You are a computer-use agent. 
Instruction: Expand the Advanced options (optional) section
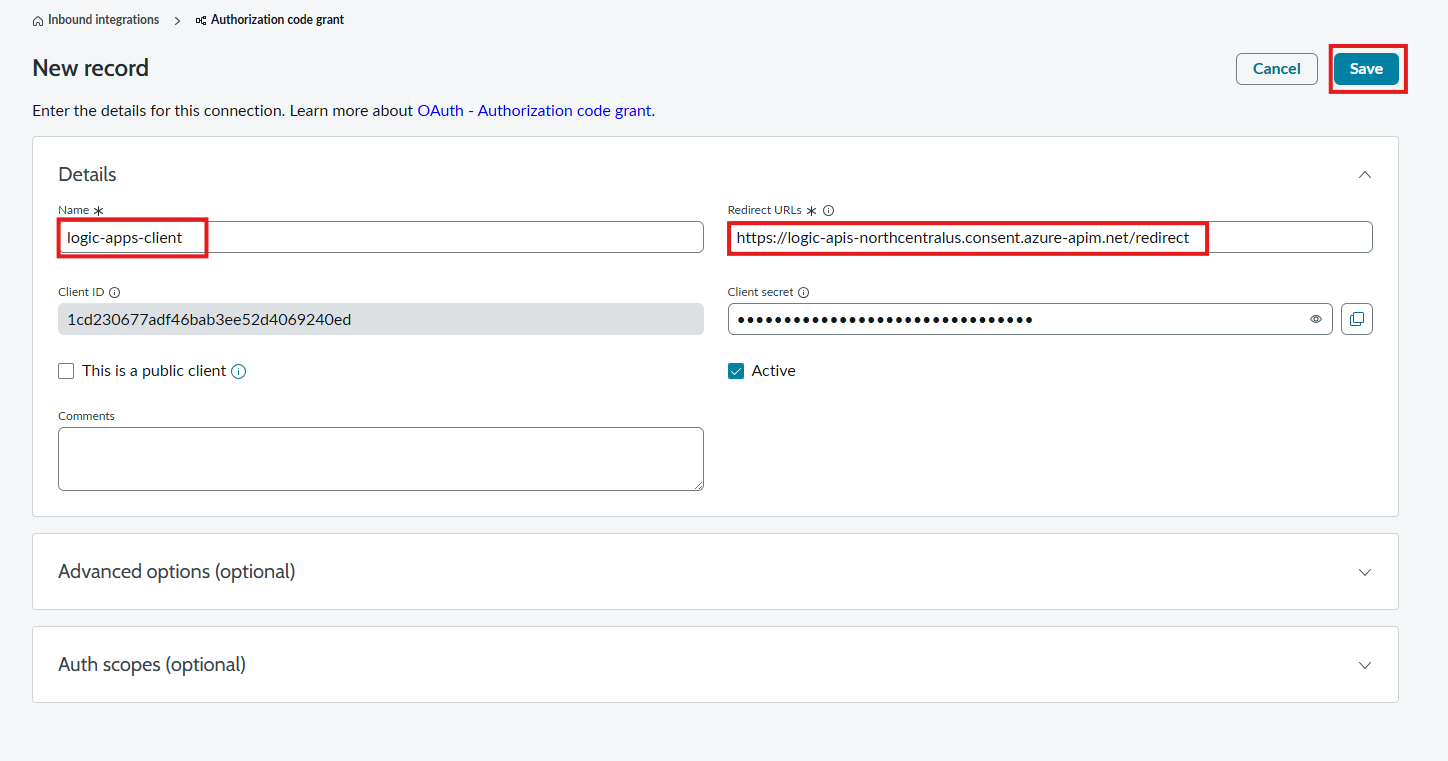pyautogui.click(x=1365, y=571)
